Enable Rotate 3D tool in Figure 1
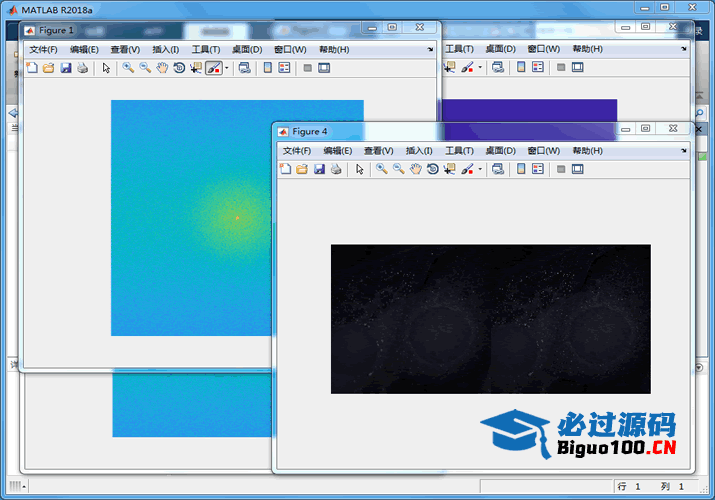 (x=179, y=68)
